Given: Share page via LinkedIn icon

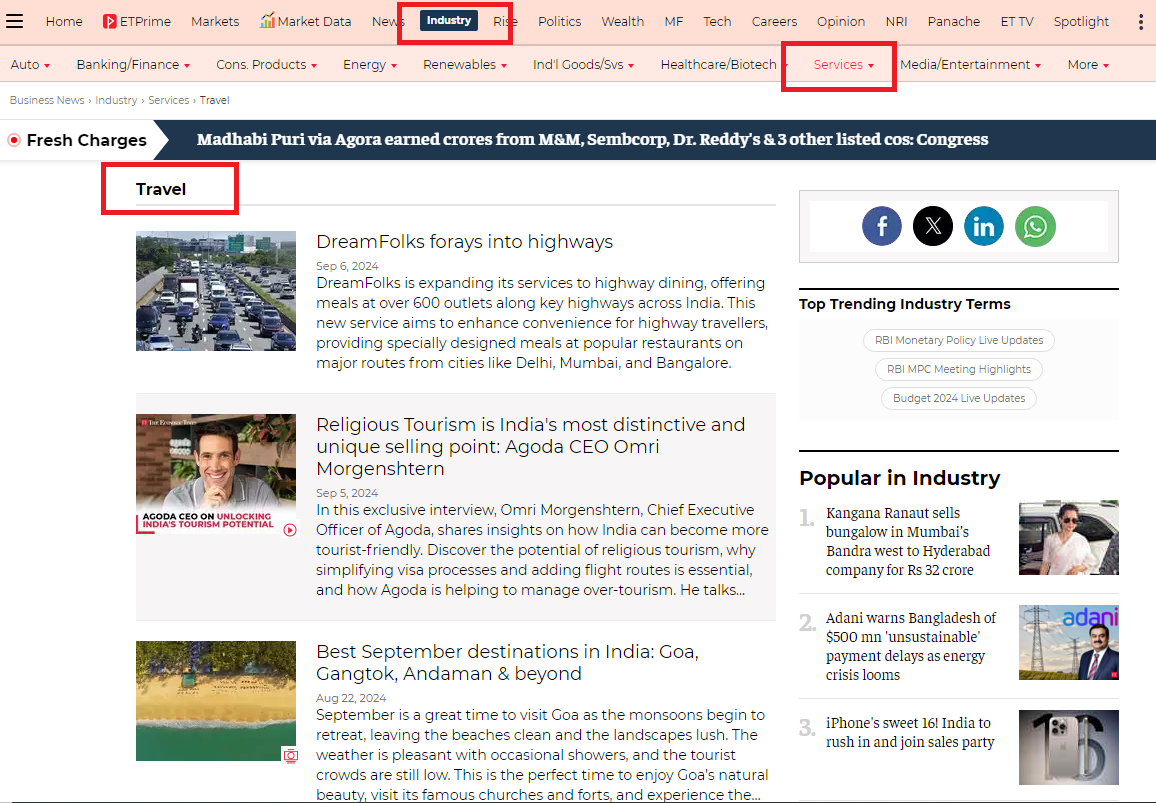Looking at the screenshot, I should 984,227.
